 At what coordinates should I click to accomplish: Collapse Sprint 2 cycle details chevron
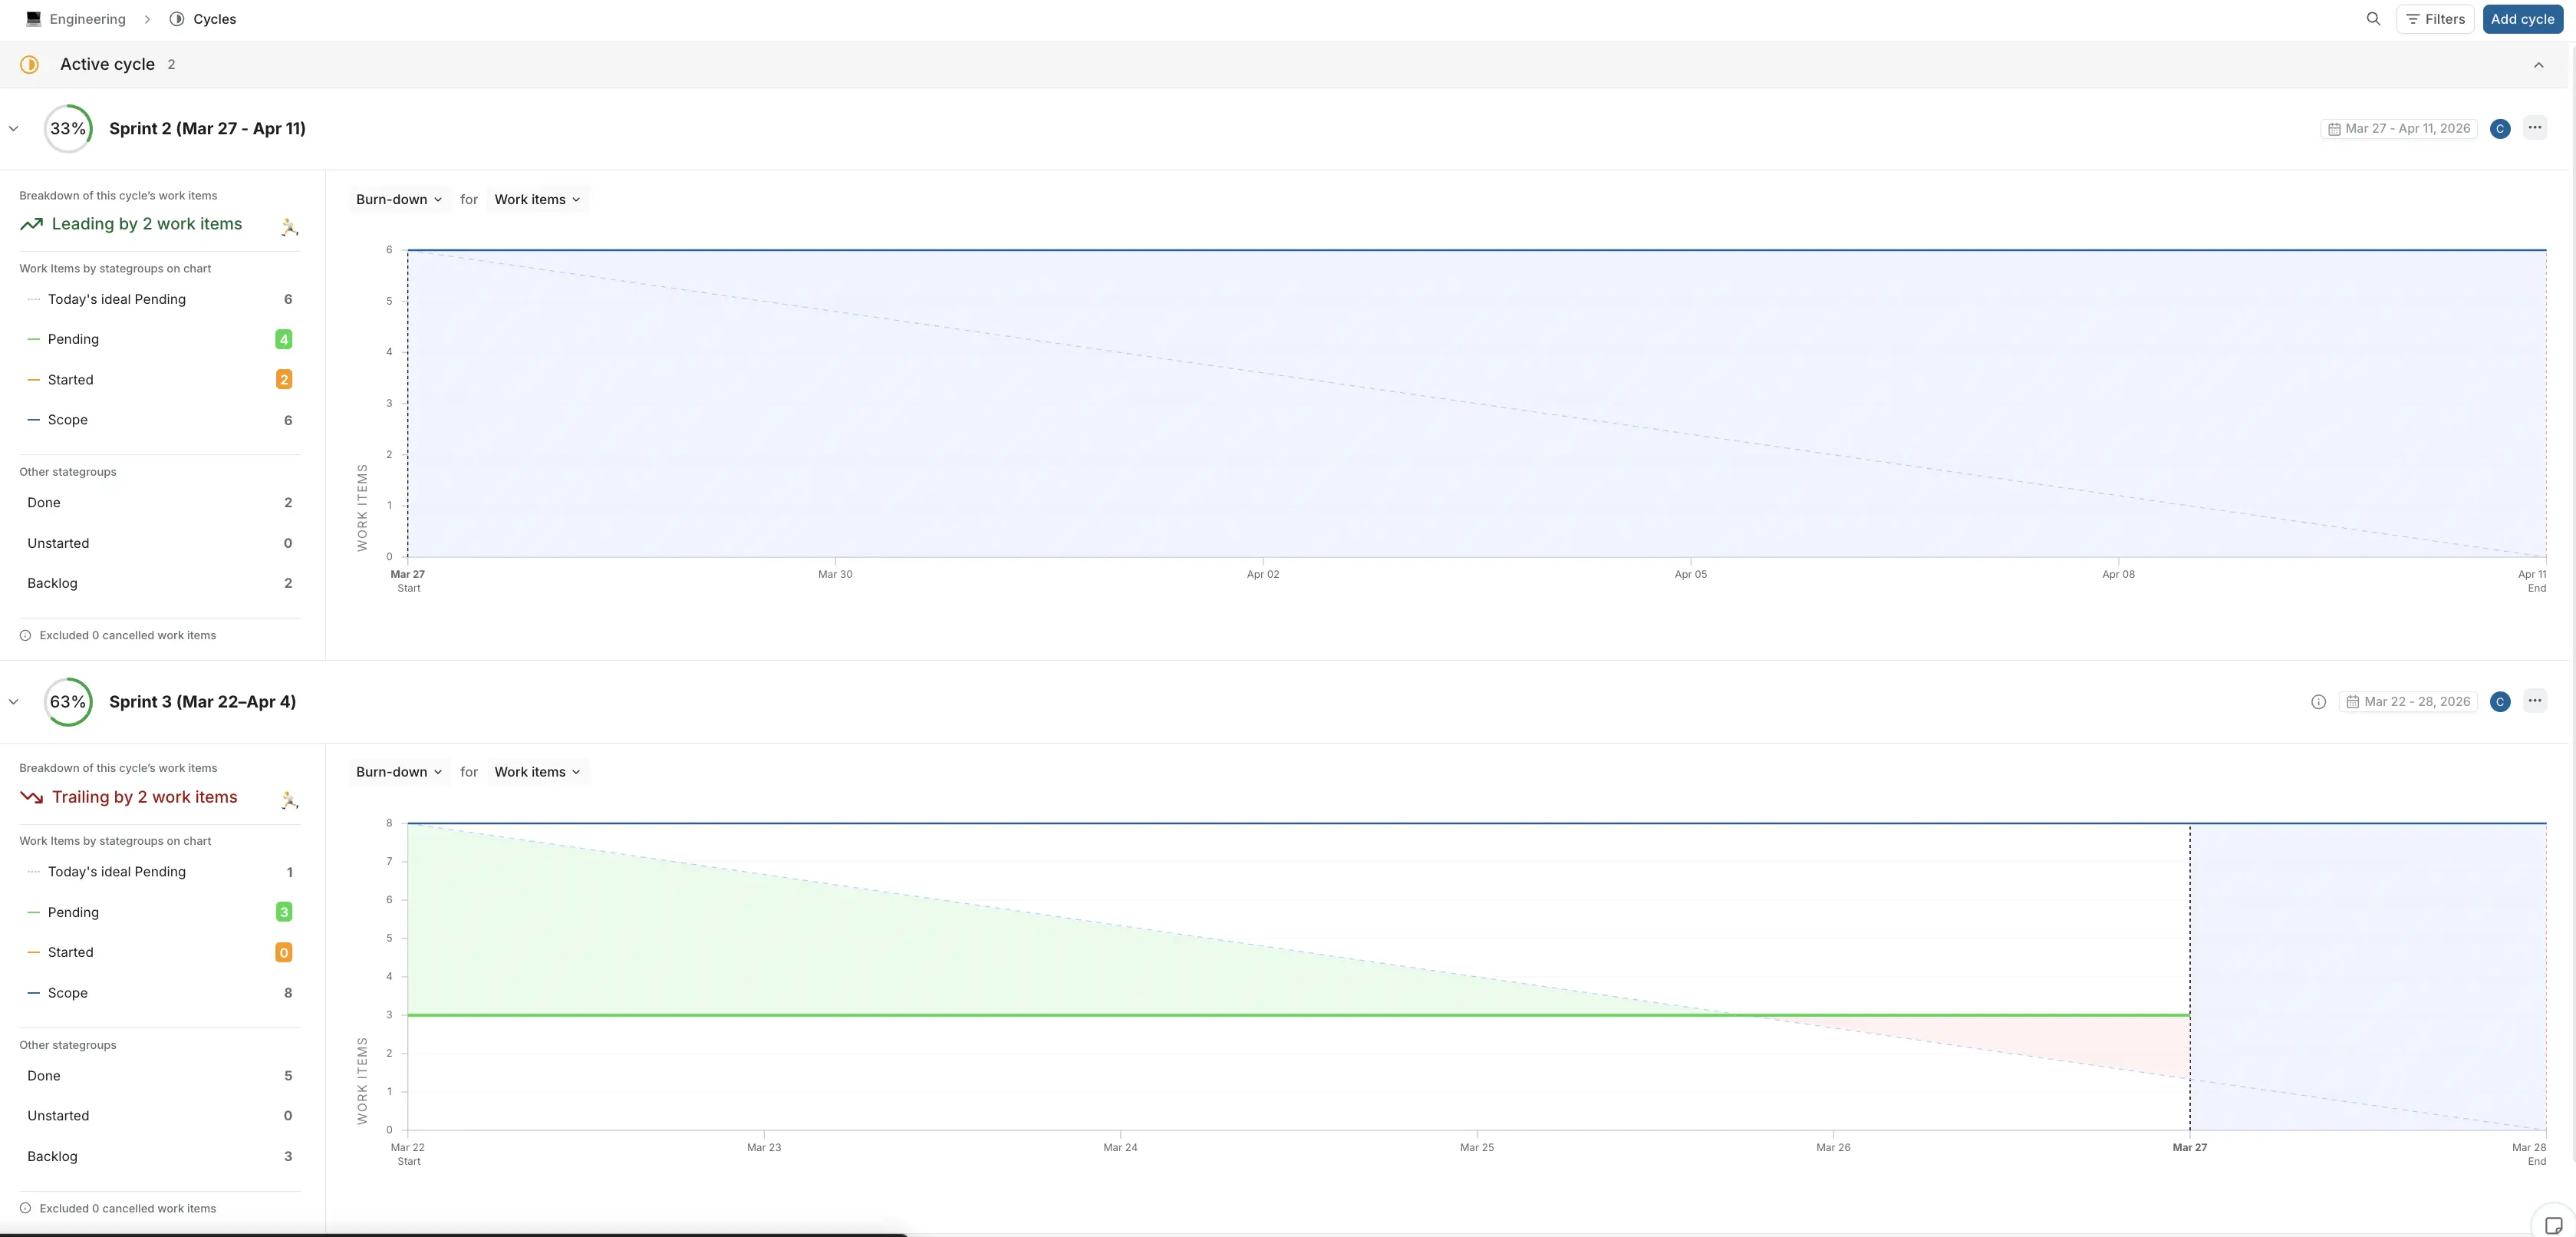[x=14, y=129]
